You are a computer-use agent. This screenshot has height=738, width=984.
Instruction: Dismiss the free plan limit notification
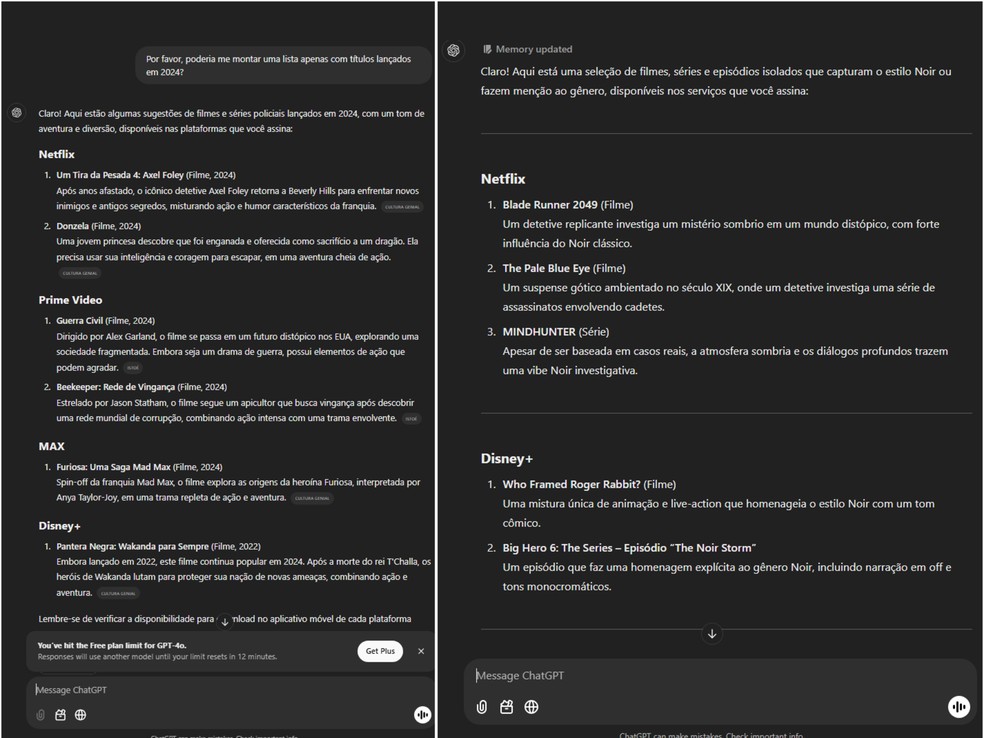click(421, 651)
